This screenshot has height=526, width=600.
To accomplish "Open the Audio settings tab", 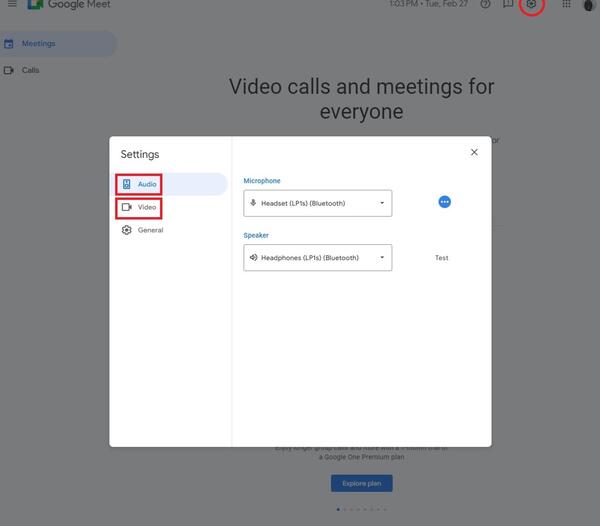I will coord(171,184).
